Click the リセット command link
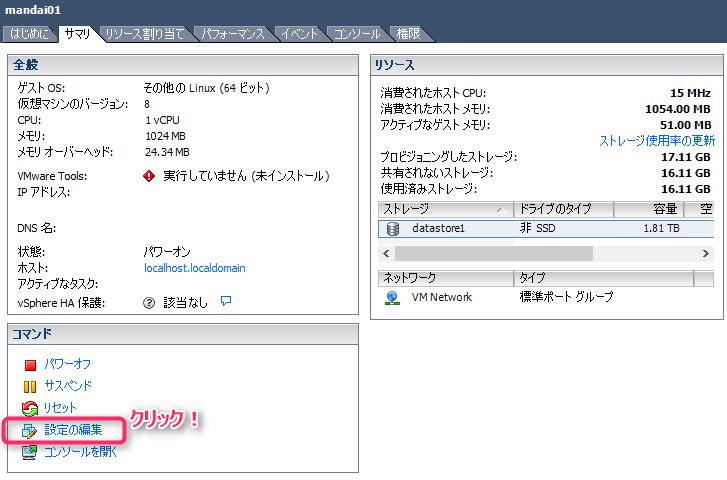727x480 pixels. [60, 408]
